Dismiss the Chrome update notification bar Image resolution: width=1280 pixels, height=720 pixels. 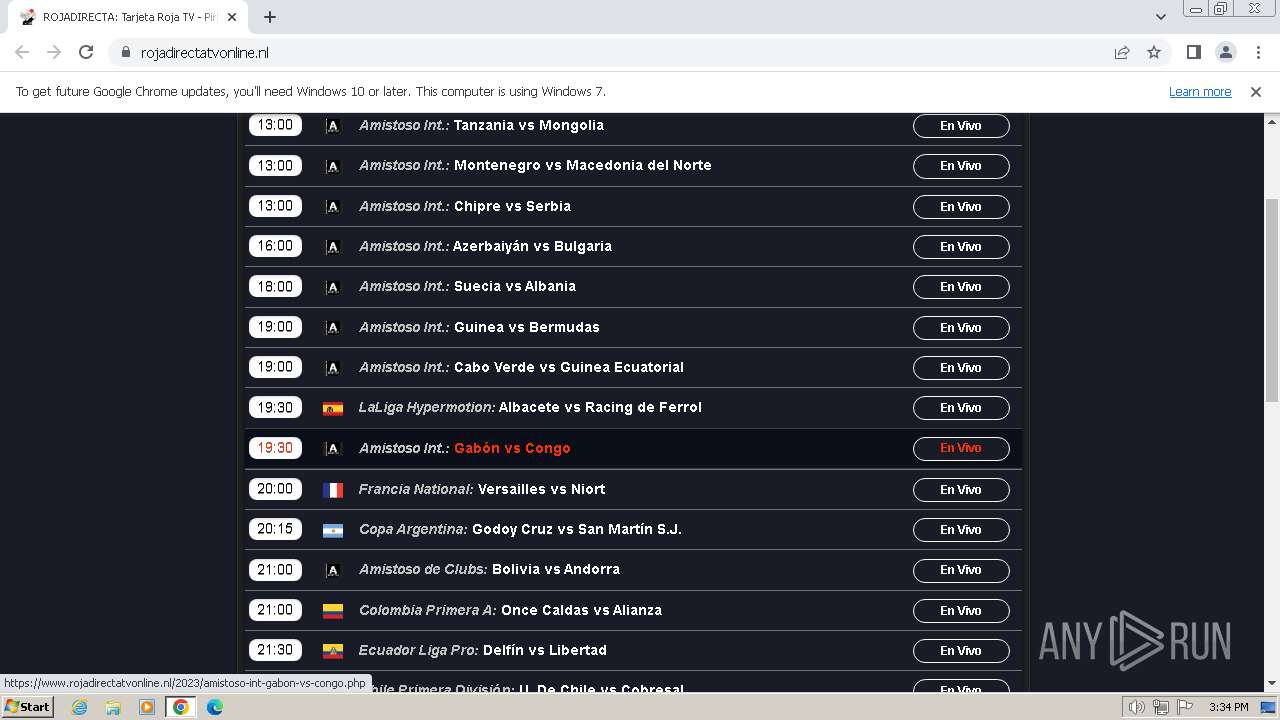coord(1256,91)
